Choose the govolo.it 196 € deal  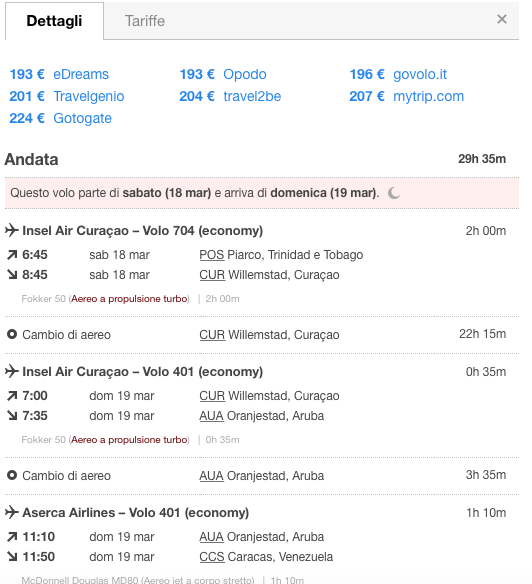pos(398,74)
